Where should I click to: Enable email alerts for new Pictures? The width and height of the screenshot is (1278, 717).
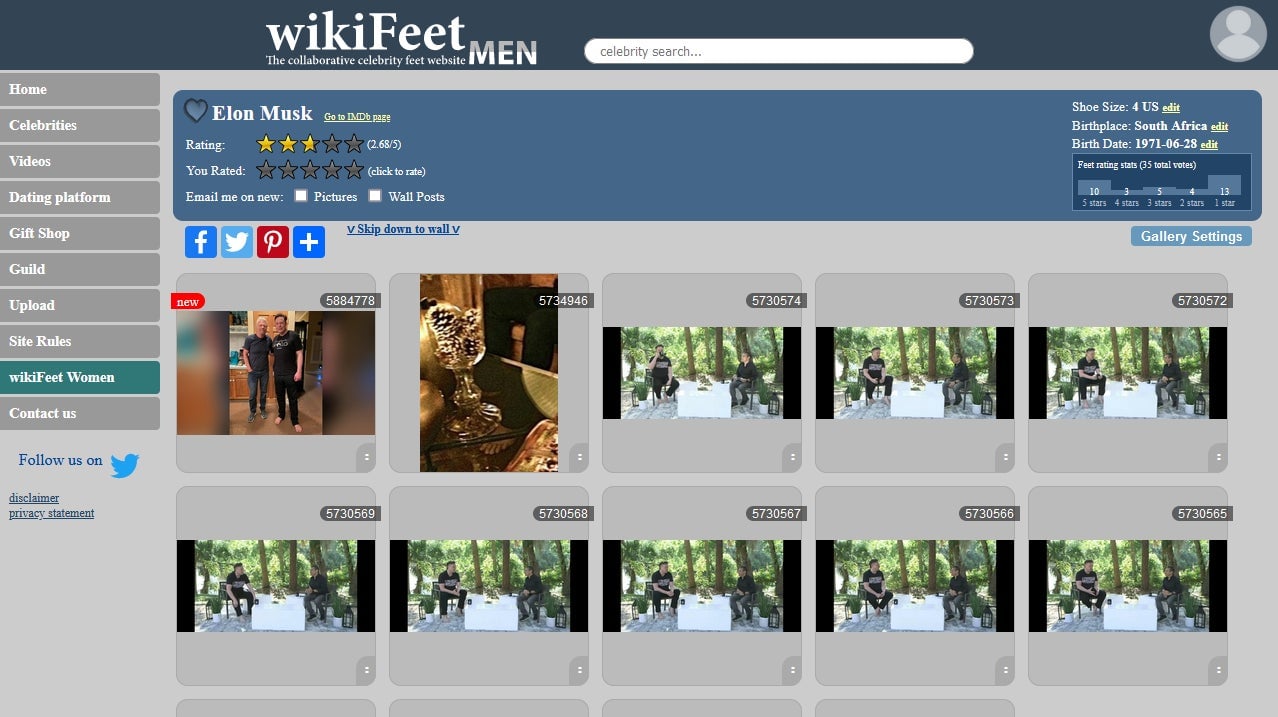[301, 196]
